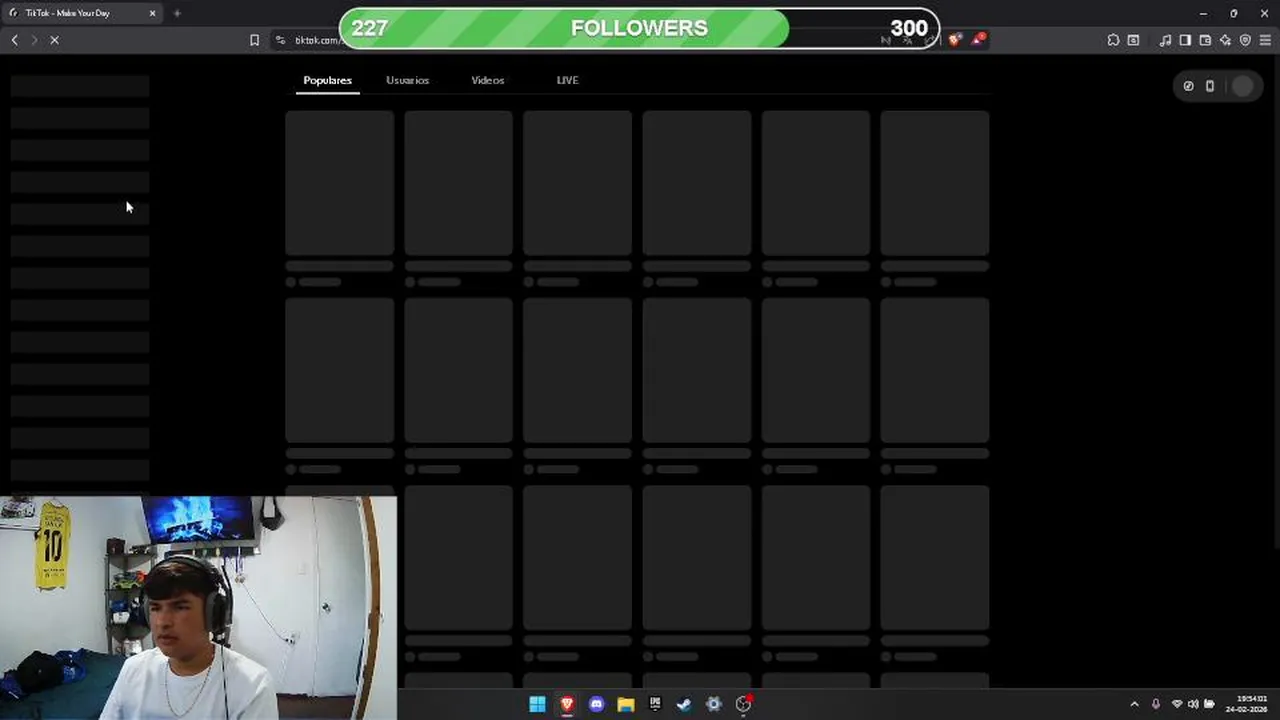Open the media control music-note icon
This screenshot has height=720, width=1280.
[x=1165, y=40]
